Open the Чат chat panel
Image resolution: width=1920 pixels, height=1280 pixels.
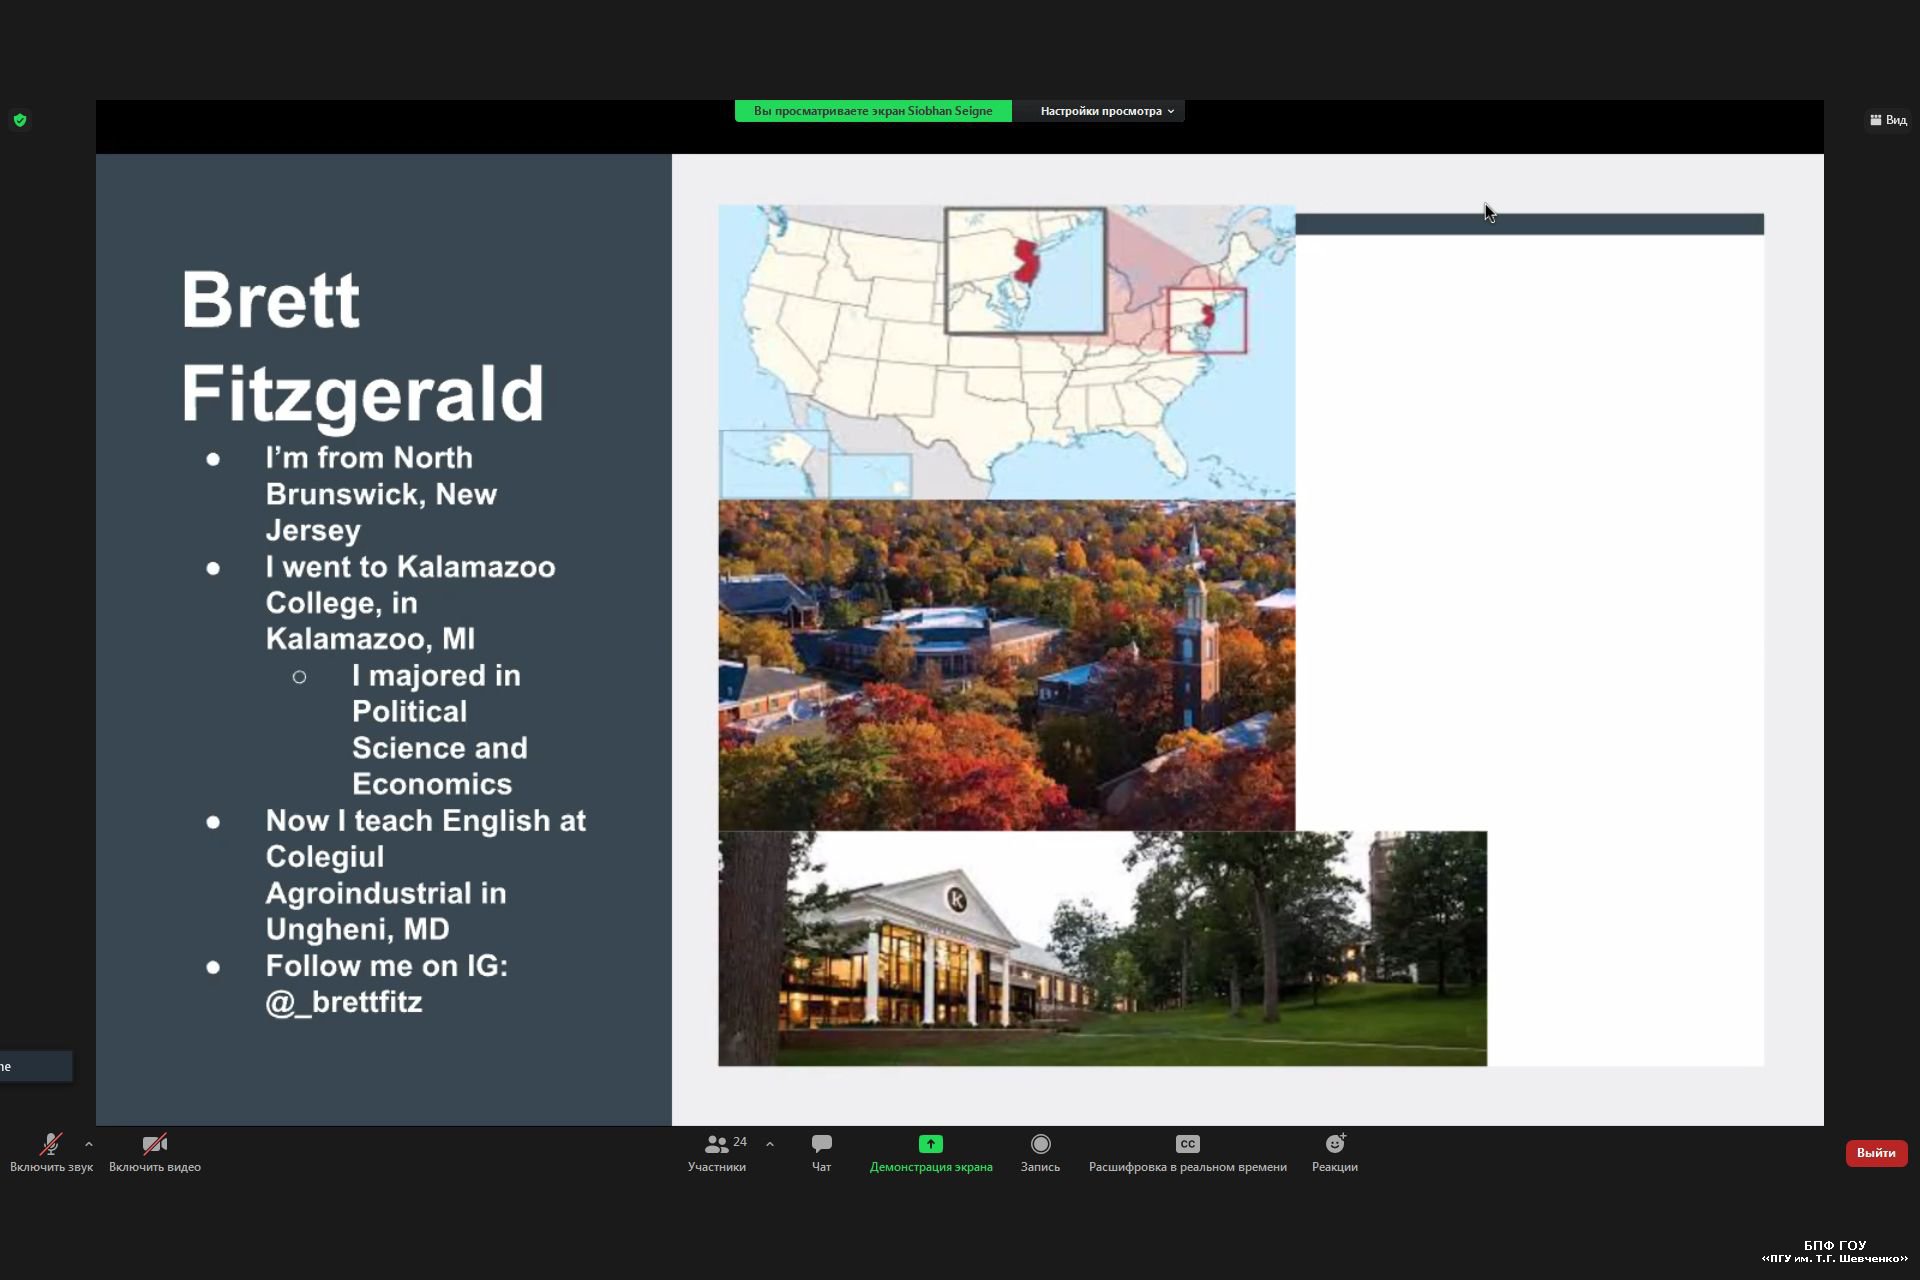click(x=821, y=1153)
